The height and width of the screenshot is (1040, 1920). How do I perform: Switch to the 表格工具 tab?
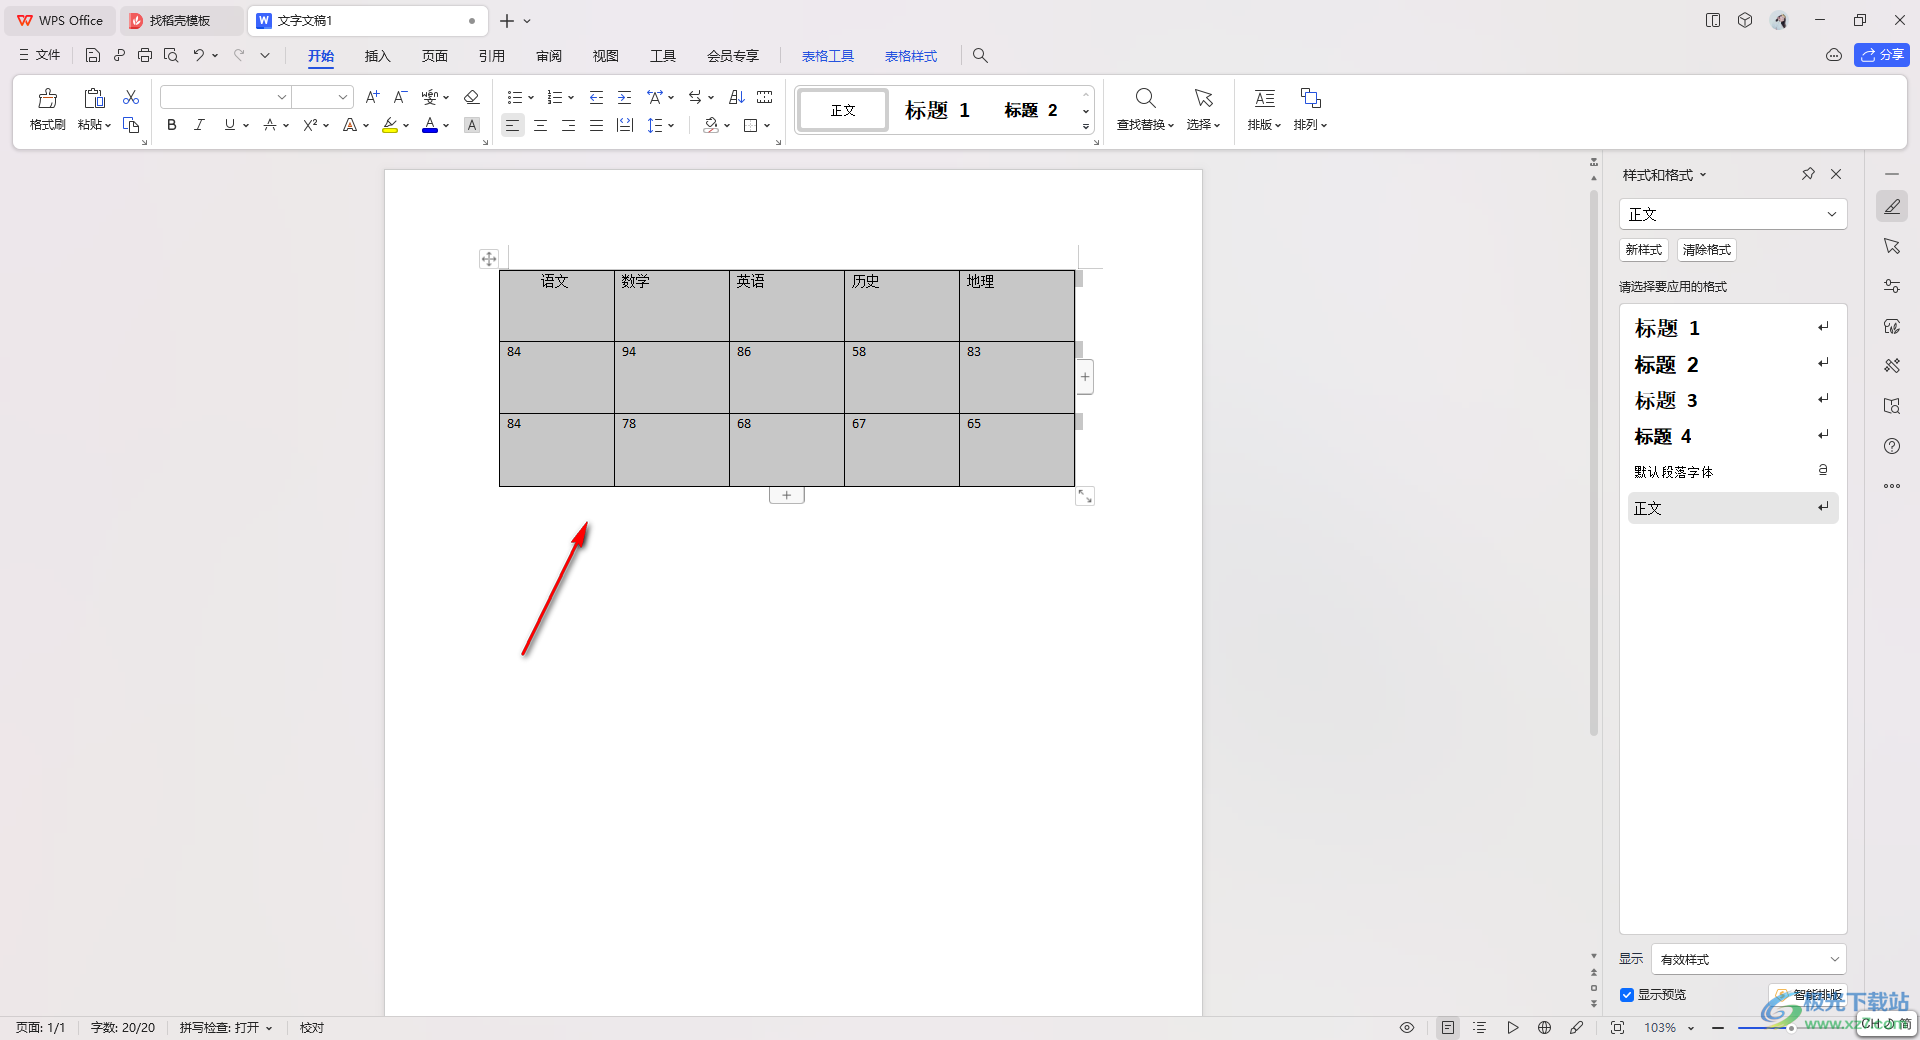tap(828, 56)
